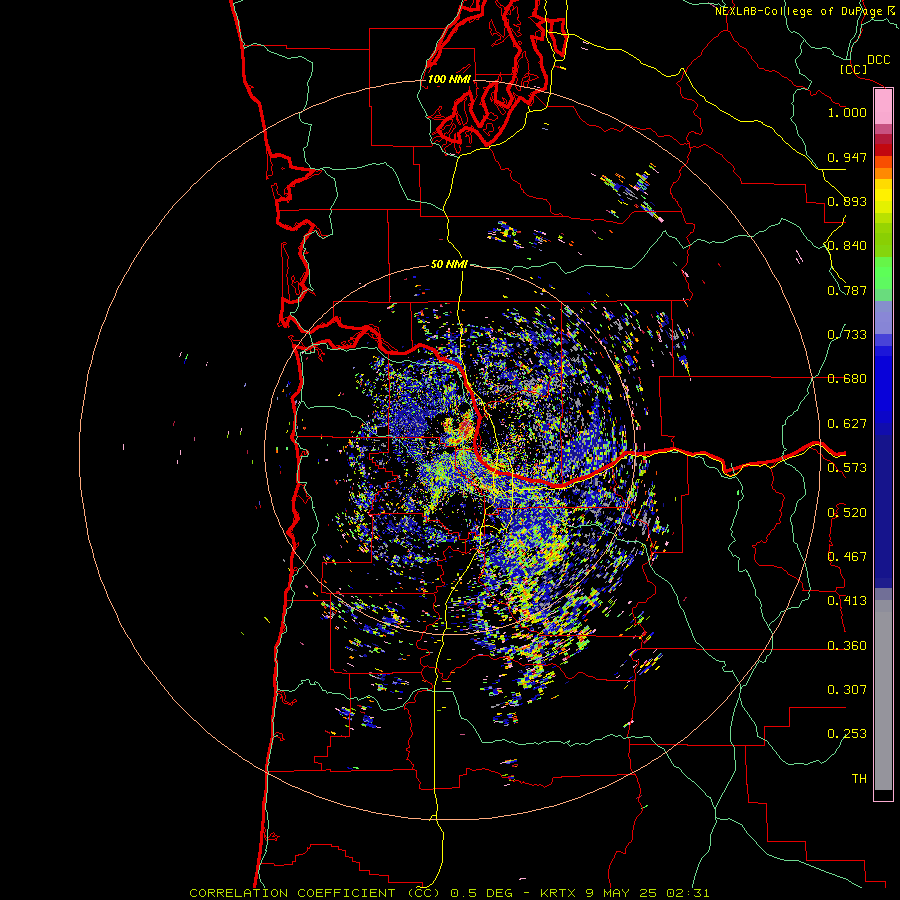Select the 0.467 scale value
The image size is (900, 900).
(847, 557)
